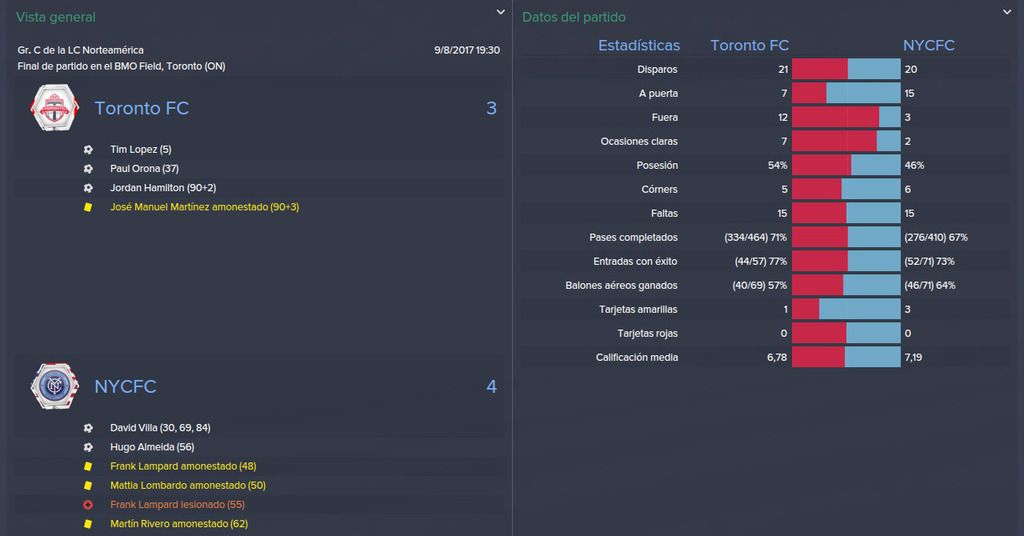Open NYCFC team name link
Viewport: 1024px width, 536px height.
pos(125,386)
